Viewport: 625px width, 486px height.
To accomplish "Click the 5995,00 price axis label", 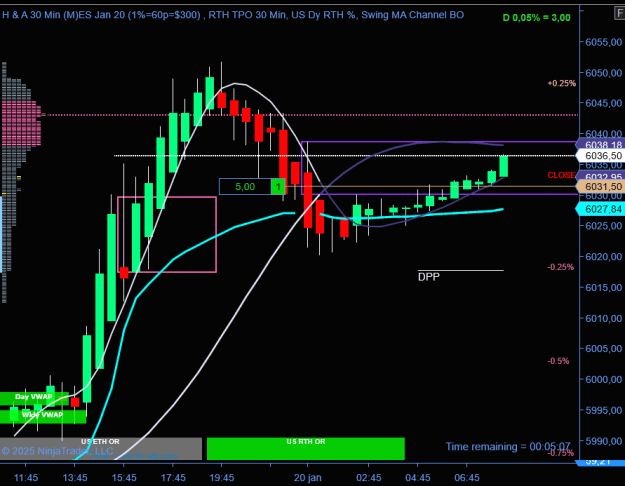I will click(x=603, y=410).
